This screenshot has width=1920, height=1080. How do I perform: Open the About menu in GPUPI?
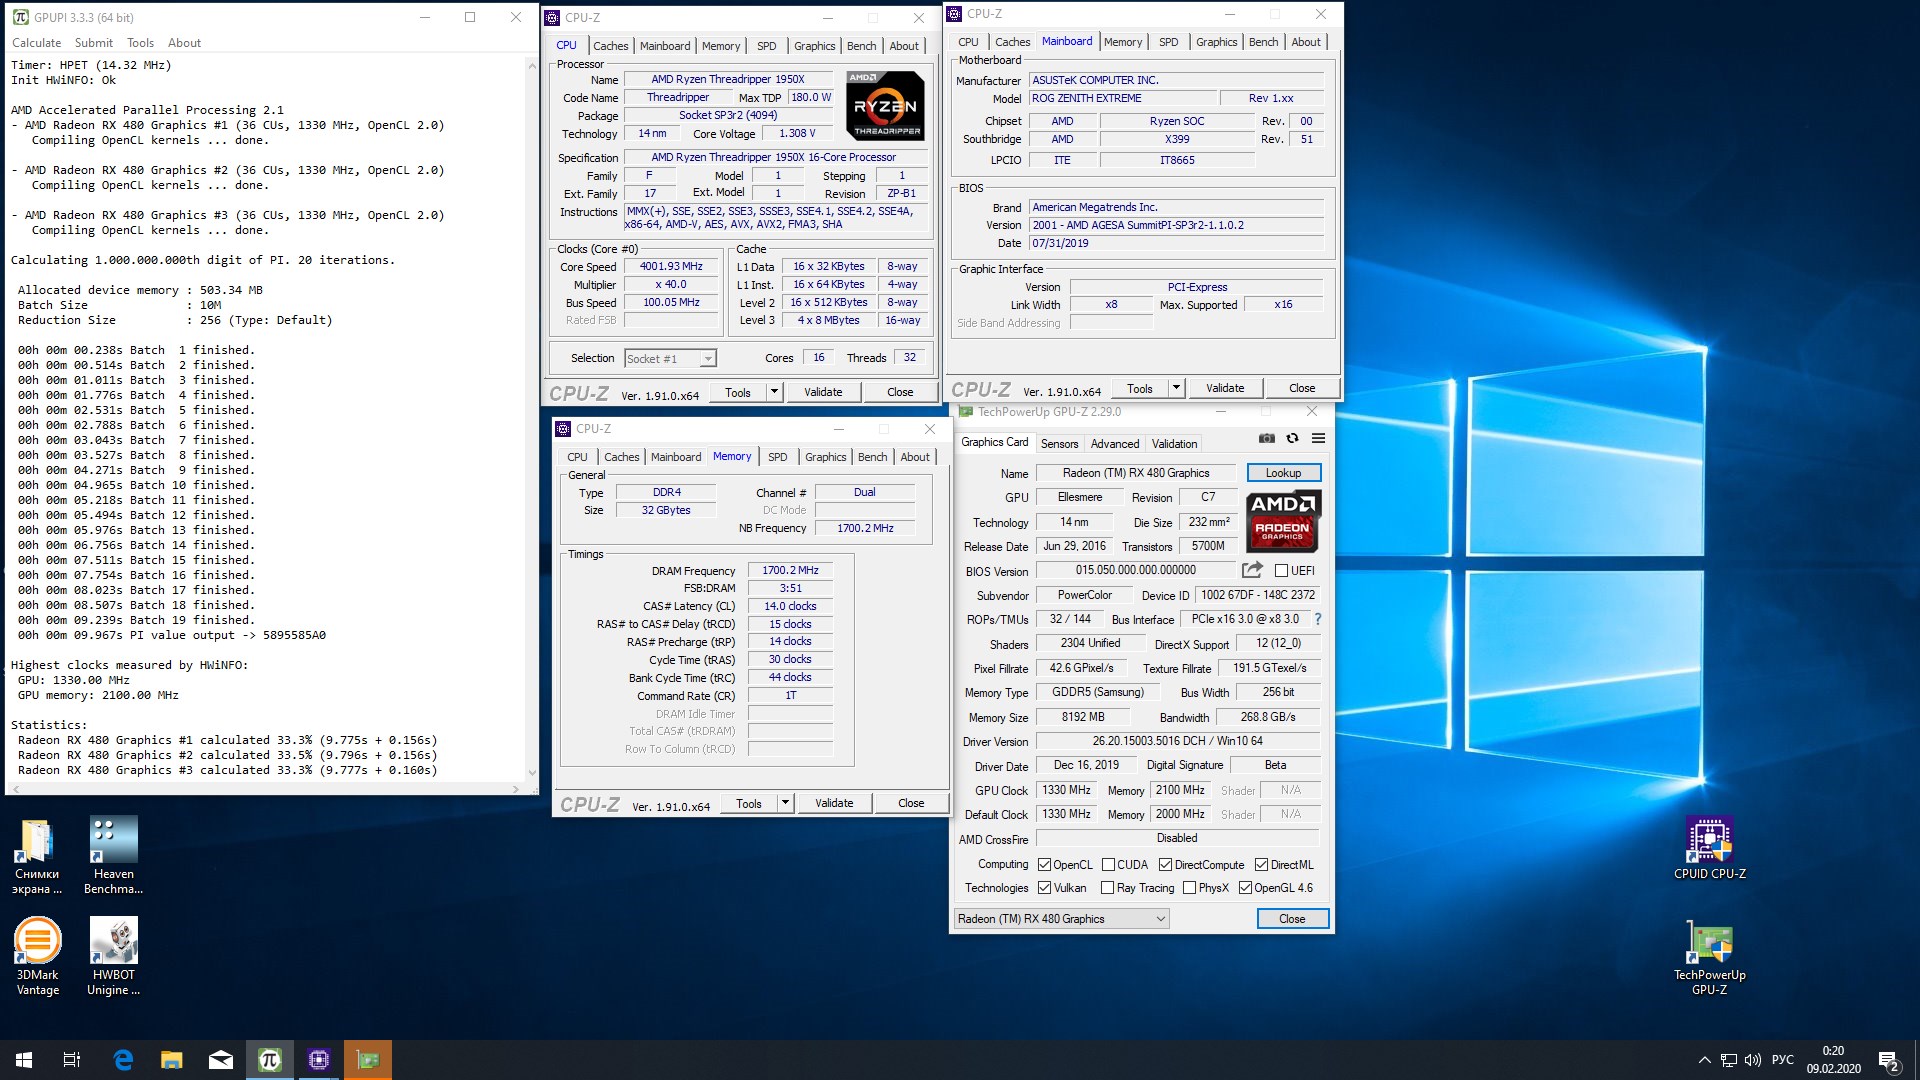pyautogui.click(x=184, y=43)
